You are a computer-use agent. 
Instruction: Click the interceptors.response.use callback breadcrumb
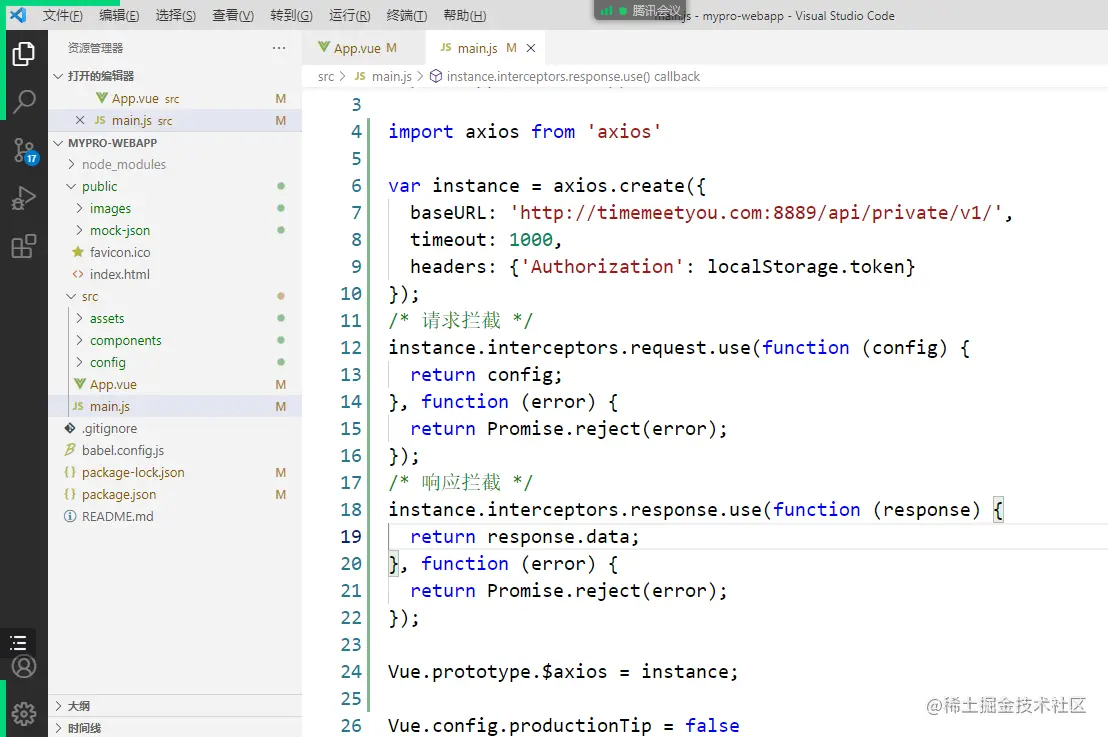[x=565, y=76]
